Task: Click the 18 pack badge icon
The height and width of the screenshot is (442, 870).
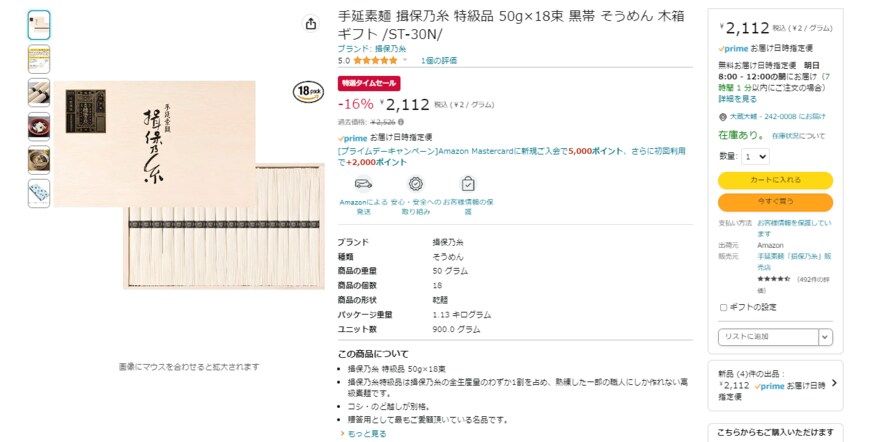Action: point(306,91)
